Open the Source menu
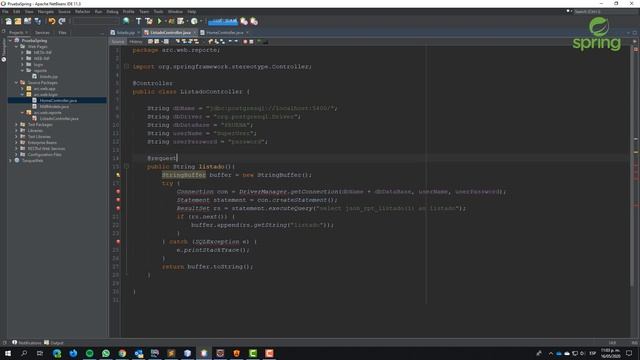Image resolution: width=640 pixels, height=360 pixels. coord(64,12)
